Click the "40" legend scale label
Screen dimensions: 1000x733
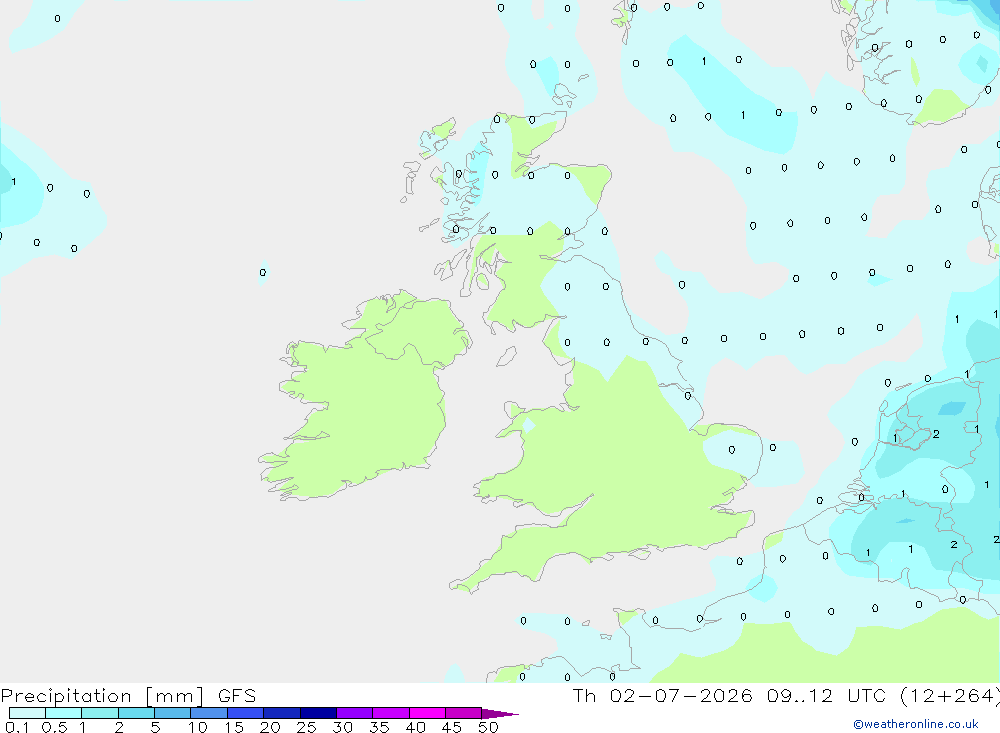pyautogui.click(x=416, y=727)
